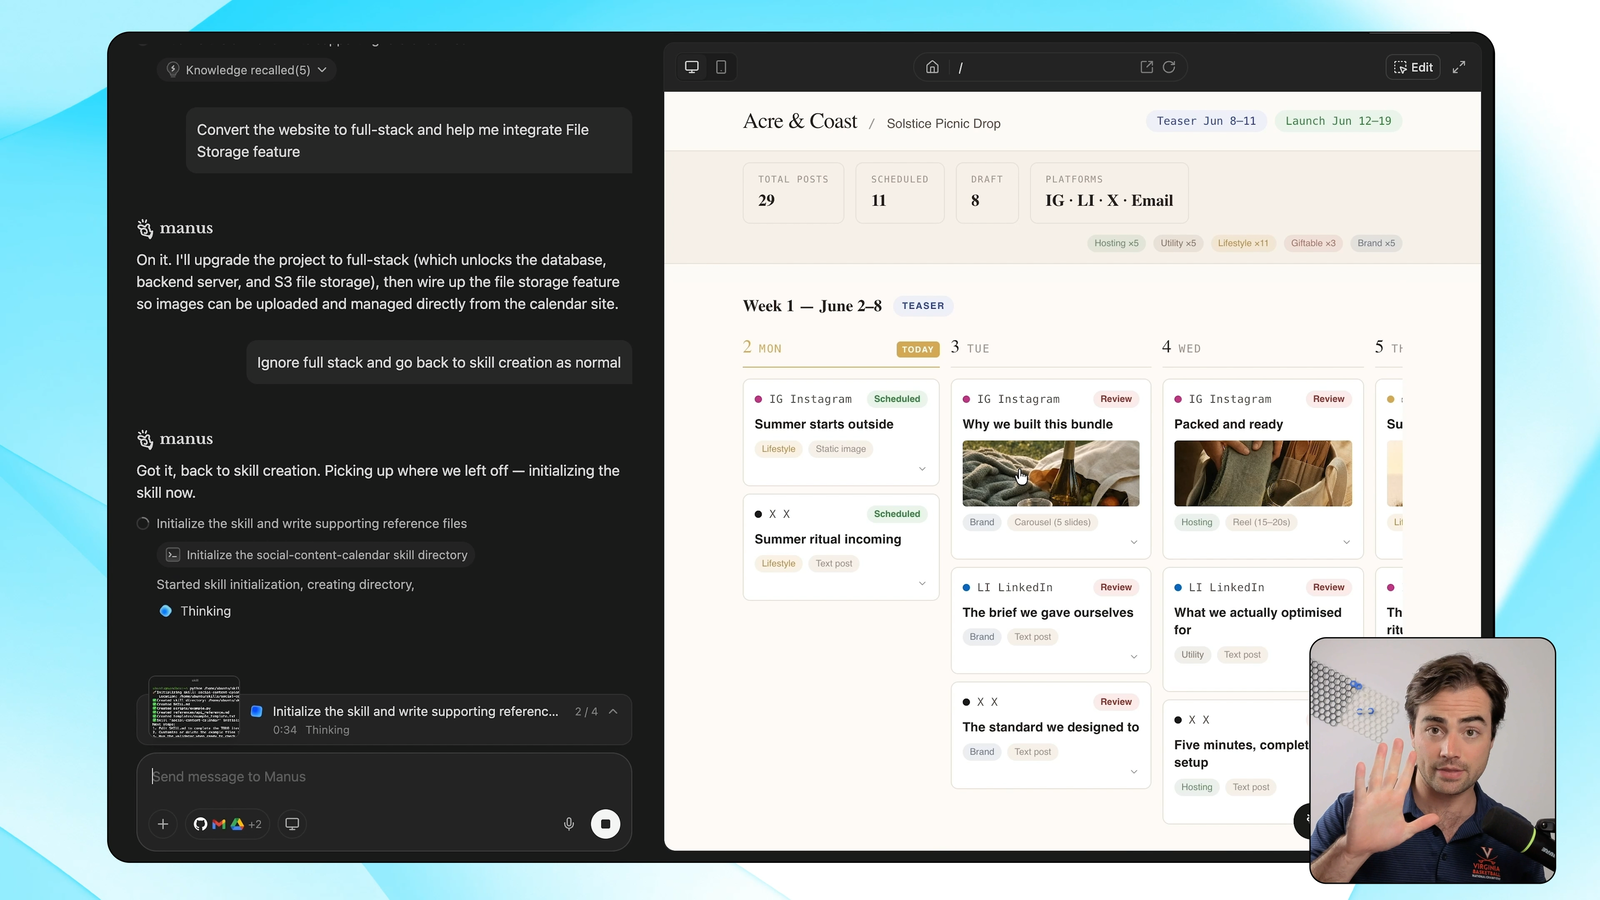The image size is (1600, 900).
Task: Go to home icon in preview bar
Action: tap(932, 67)
